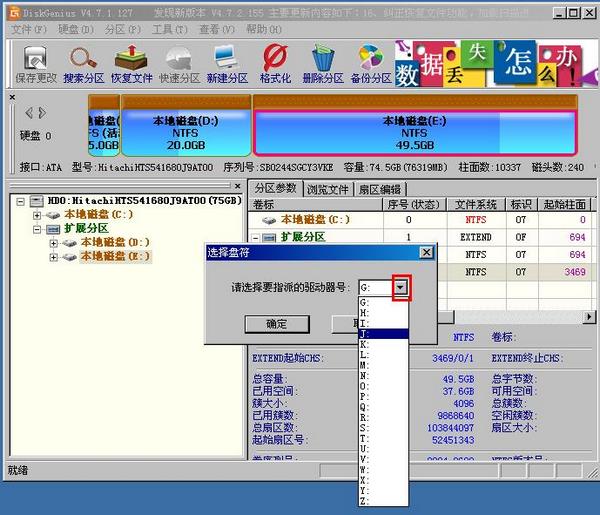Open the drive letter dropdown arrow
Image resolution: width=600 pixels, height=515 pixels.
401,287
